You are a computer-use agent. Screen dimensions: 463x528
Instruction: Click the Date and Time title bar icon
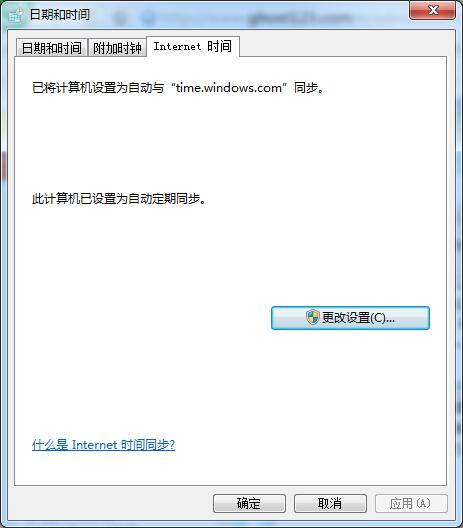click(15, 15)
